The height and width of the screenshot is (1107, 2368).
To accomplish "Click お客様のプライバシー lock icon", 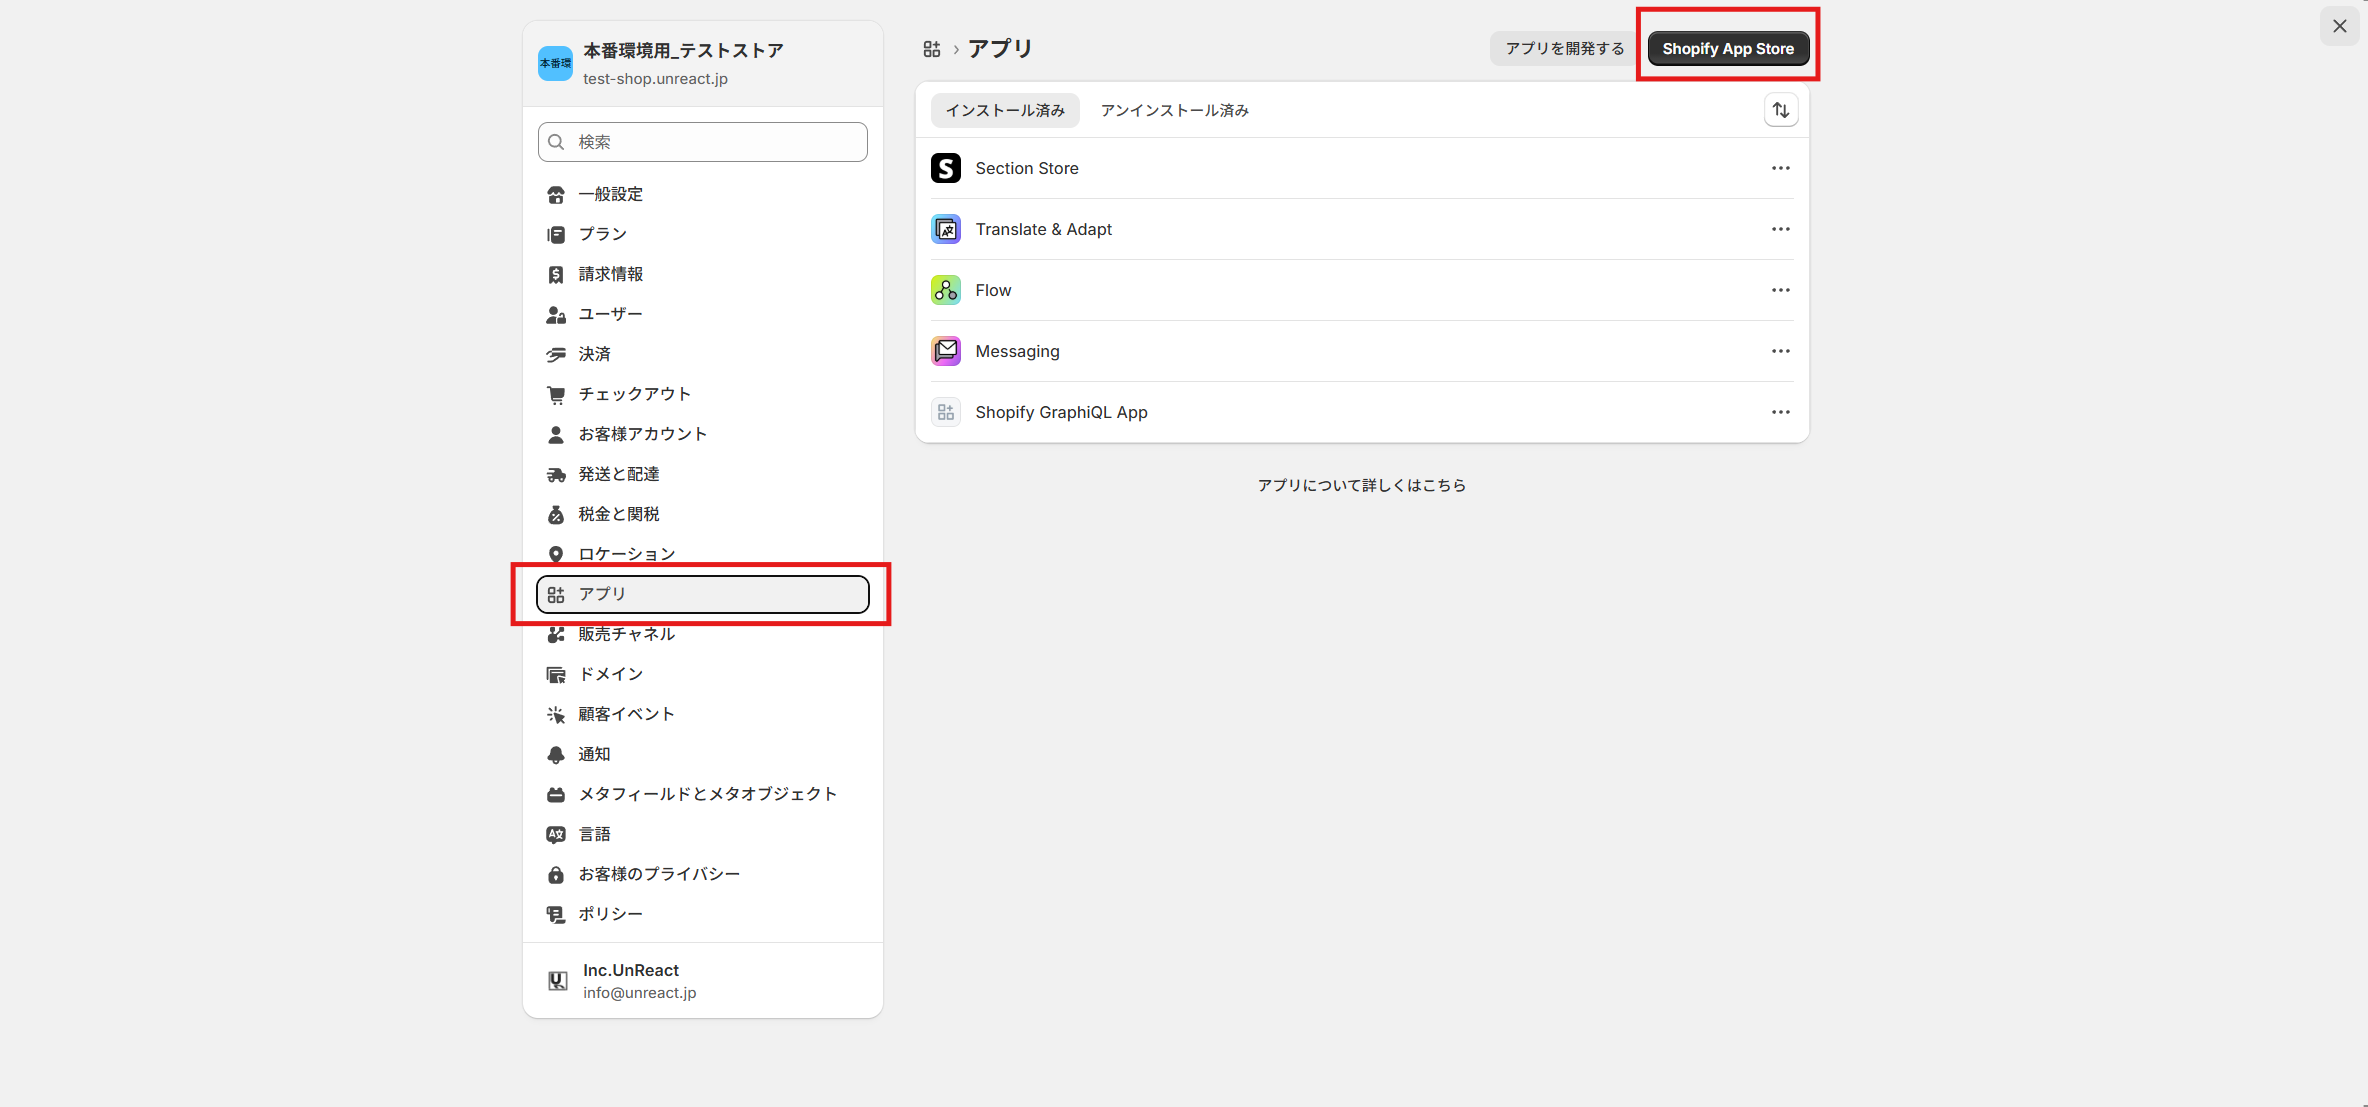I will tap(556, 874).
